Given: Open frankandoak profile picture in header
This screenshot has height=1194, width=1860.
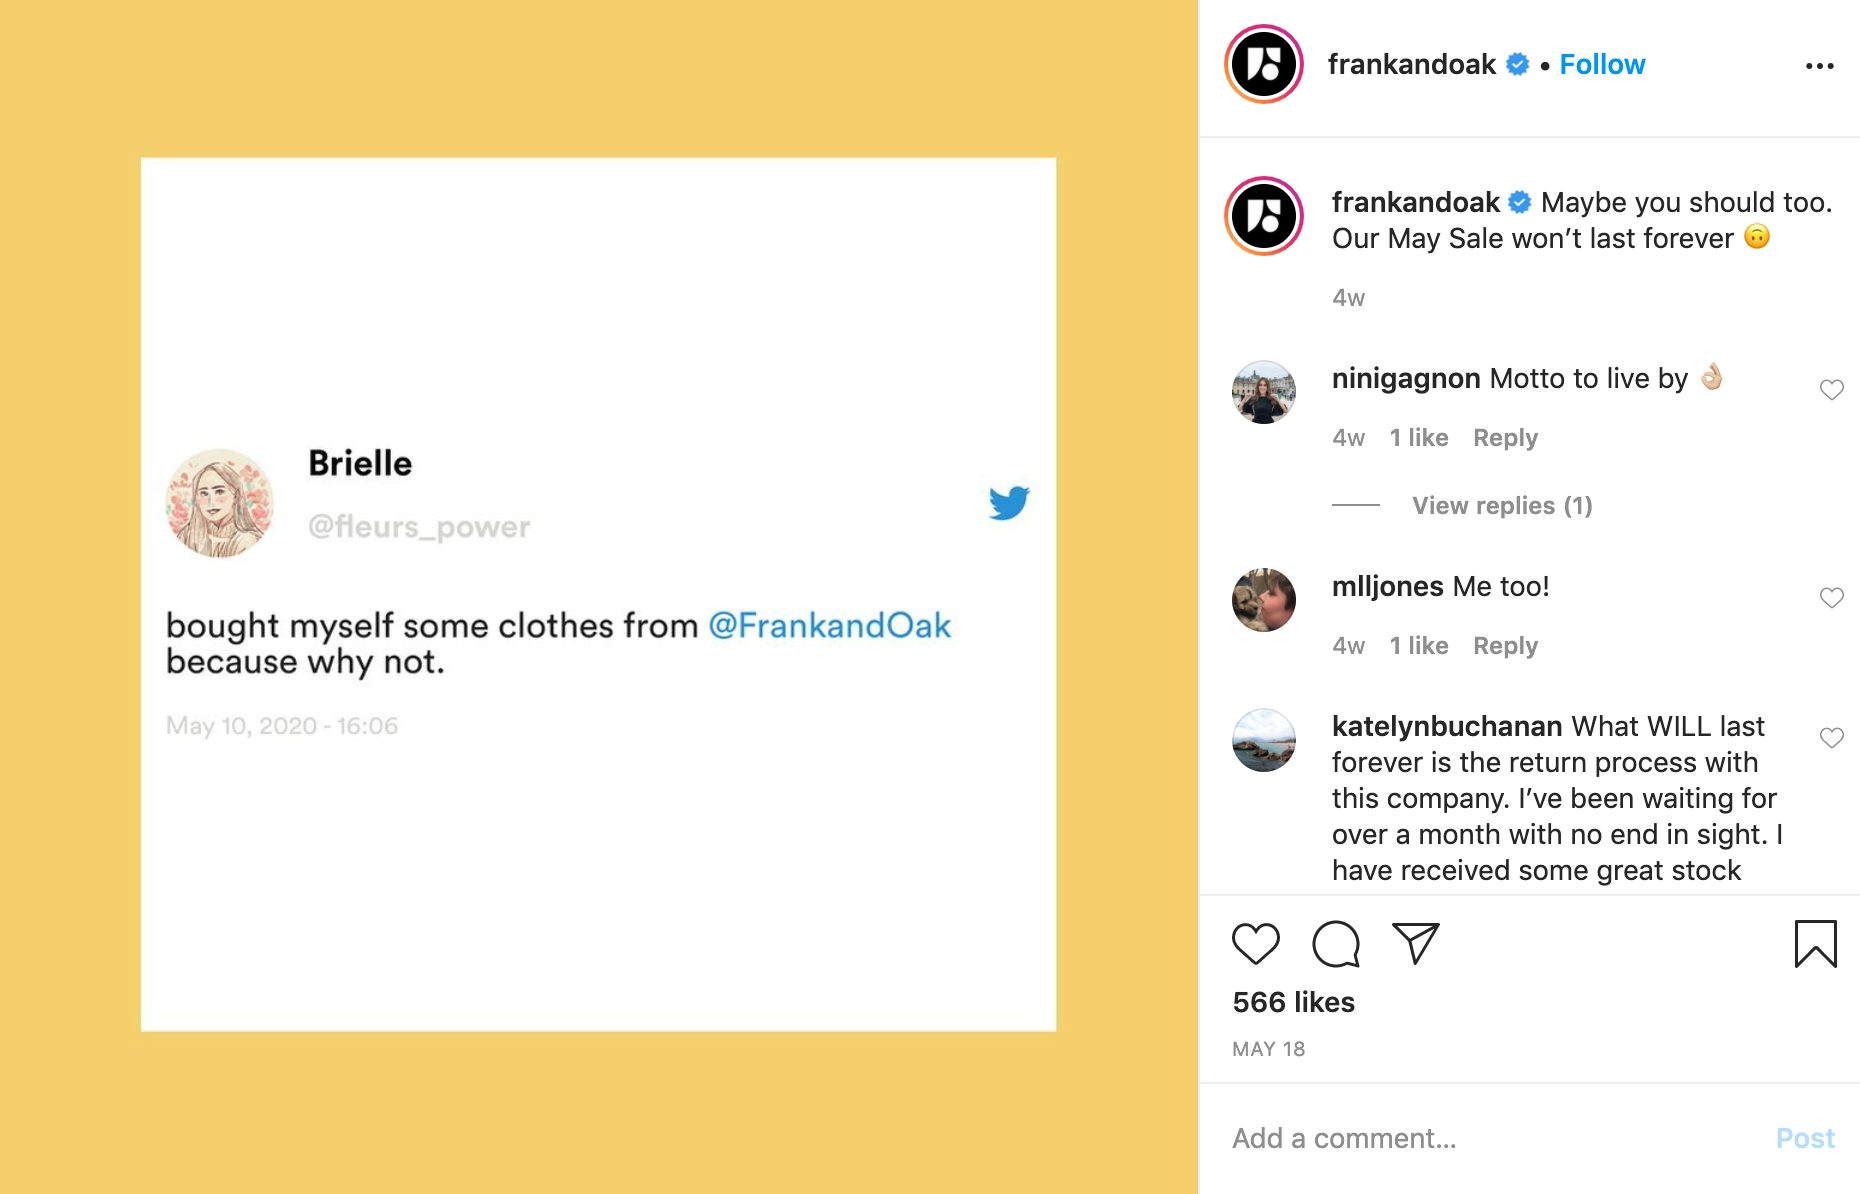Looking at the screenshot, I should click(x=1264, y=65).
